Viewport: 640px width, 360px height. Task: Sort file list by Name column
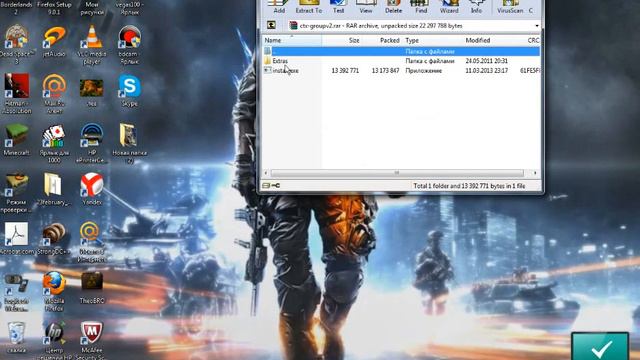[292, 40]
